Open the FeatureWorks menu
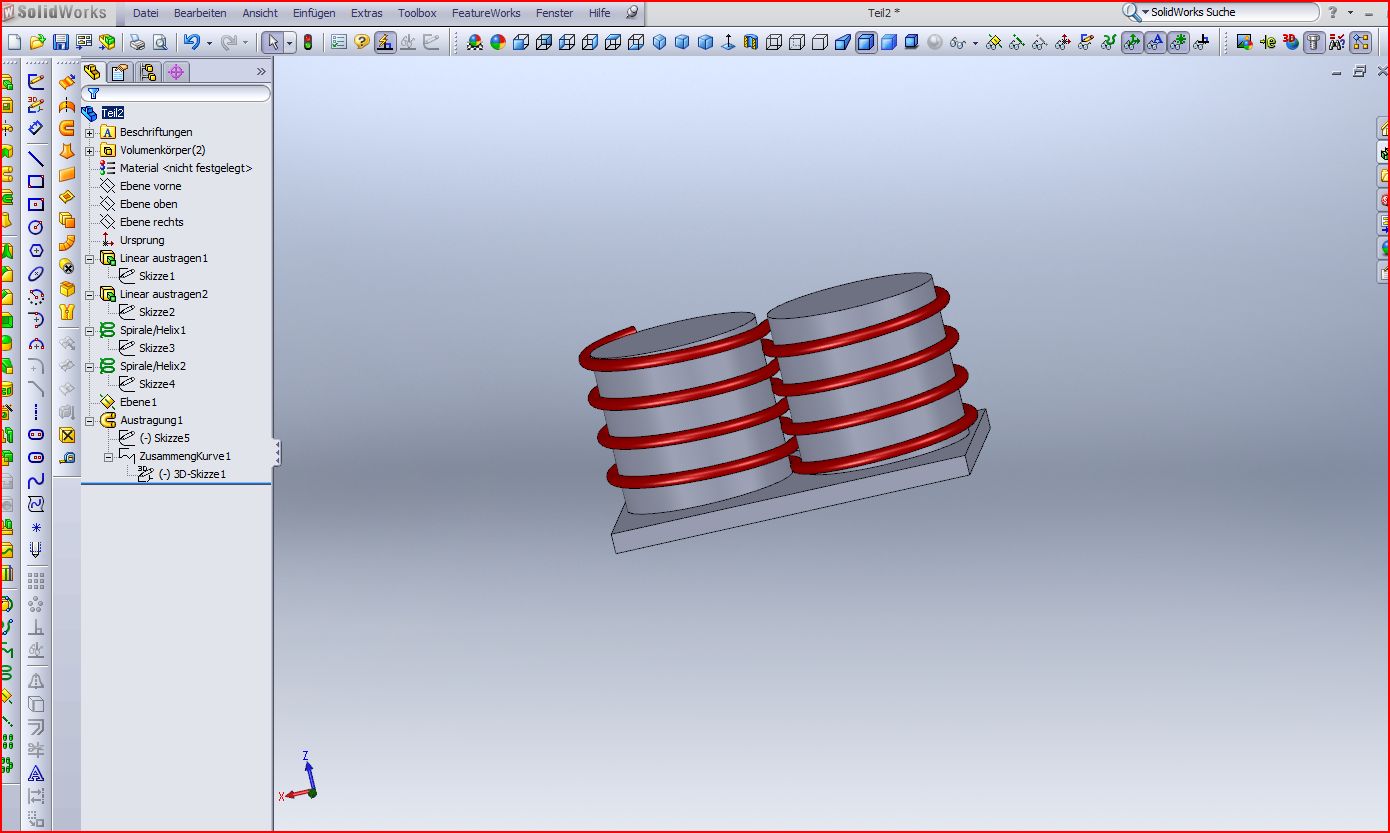The width and height of the screenshot is (1390, 833). [x=485, y=13]
